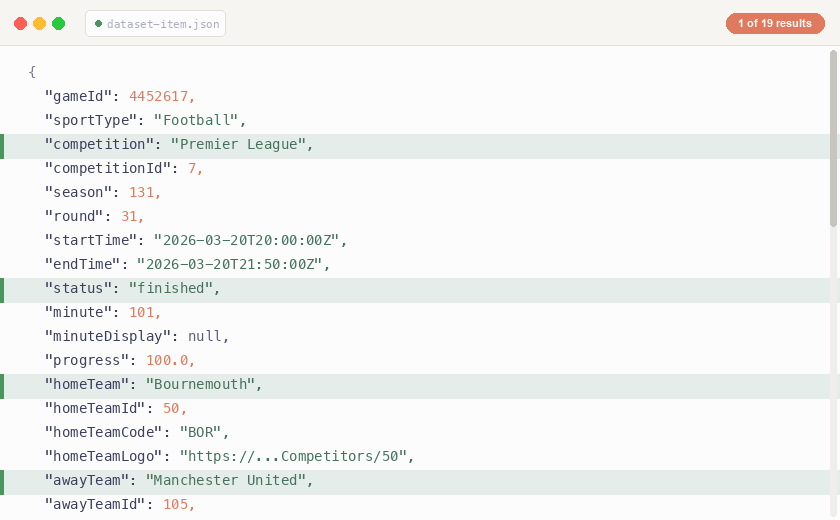Screen dimensions: 840x520
Task: Select the value "2026-03-20T20:00:00Z"
Action: (246, 240)
